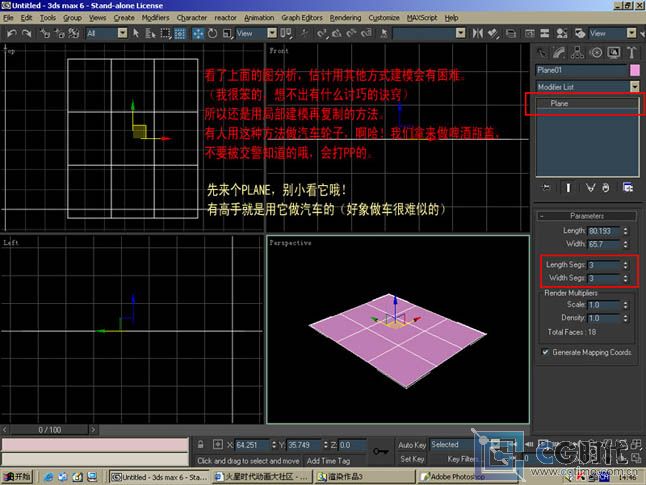Toggle the 3D Snaps button

tap(322, 33)
